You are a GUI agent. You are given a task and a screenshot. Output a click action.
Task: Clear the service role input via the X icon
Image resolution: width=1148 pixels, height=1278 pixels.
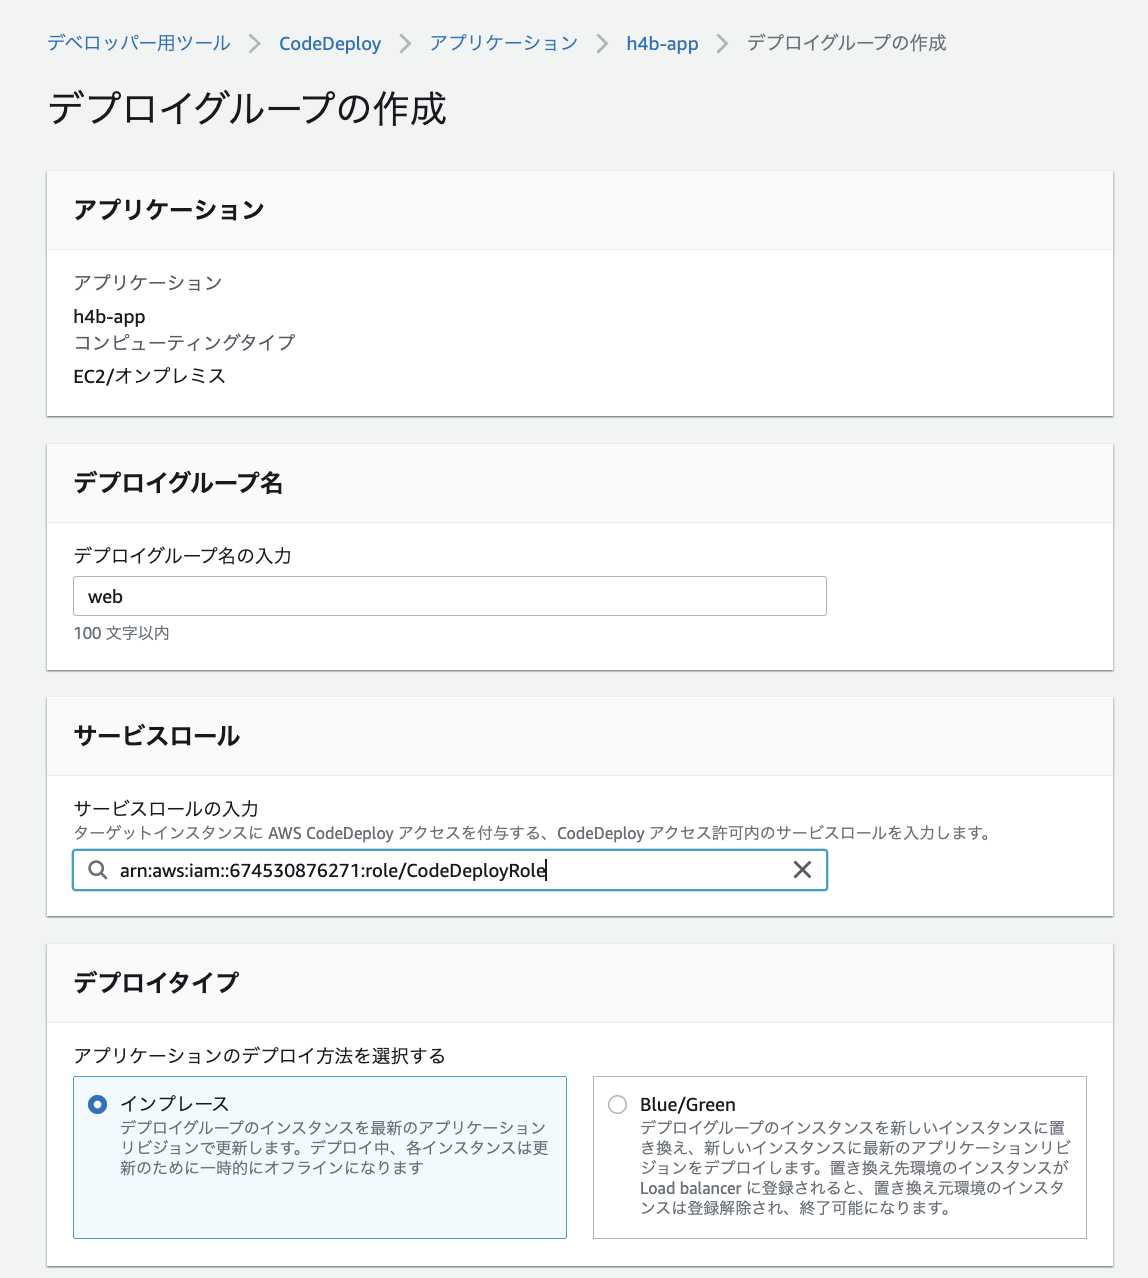click(802, 869)
